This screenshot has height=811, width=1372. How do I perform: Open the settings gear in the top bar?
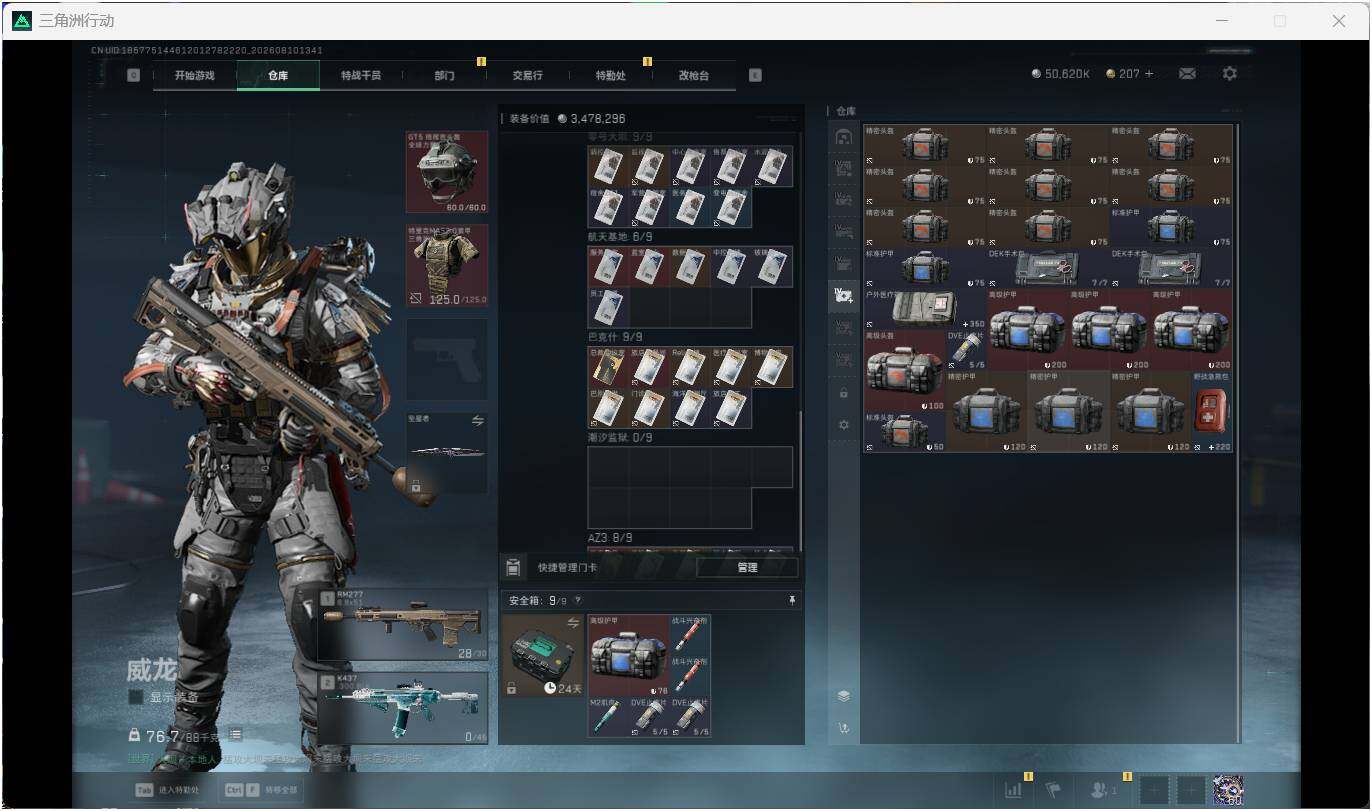pos(1230,74)
